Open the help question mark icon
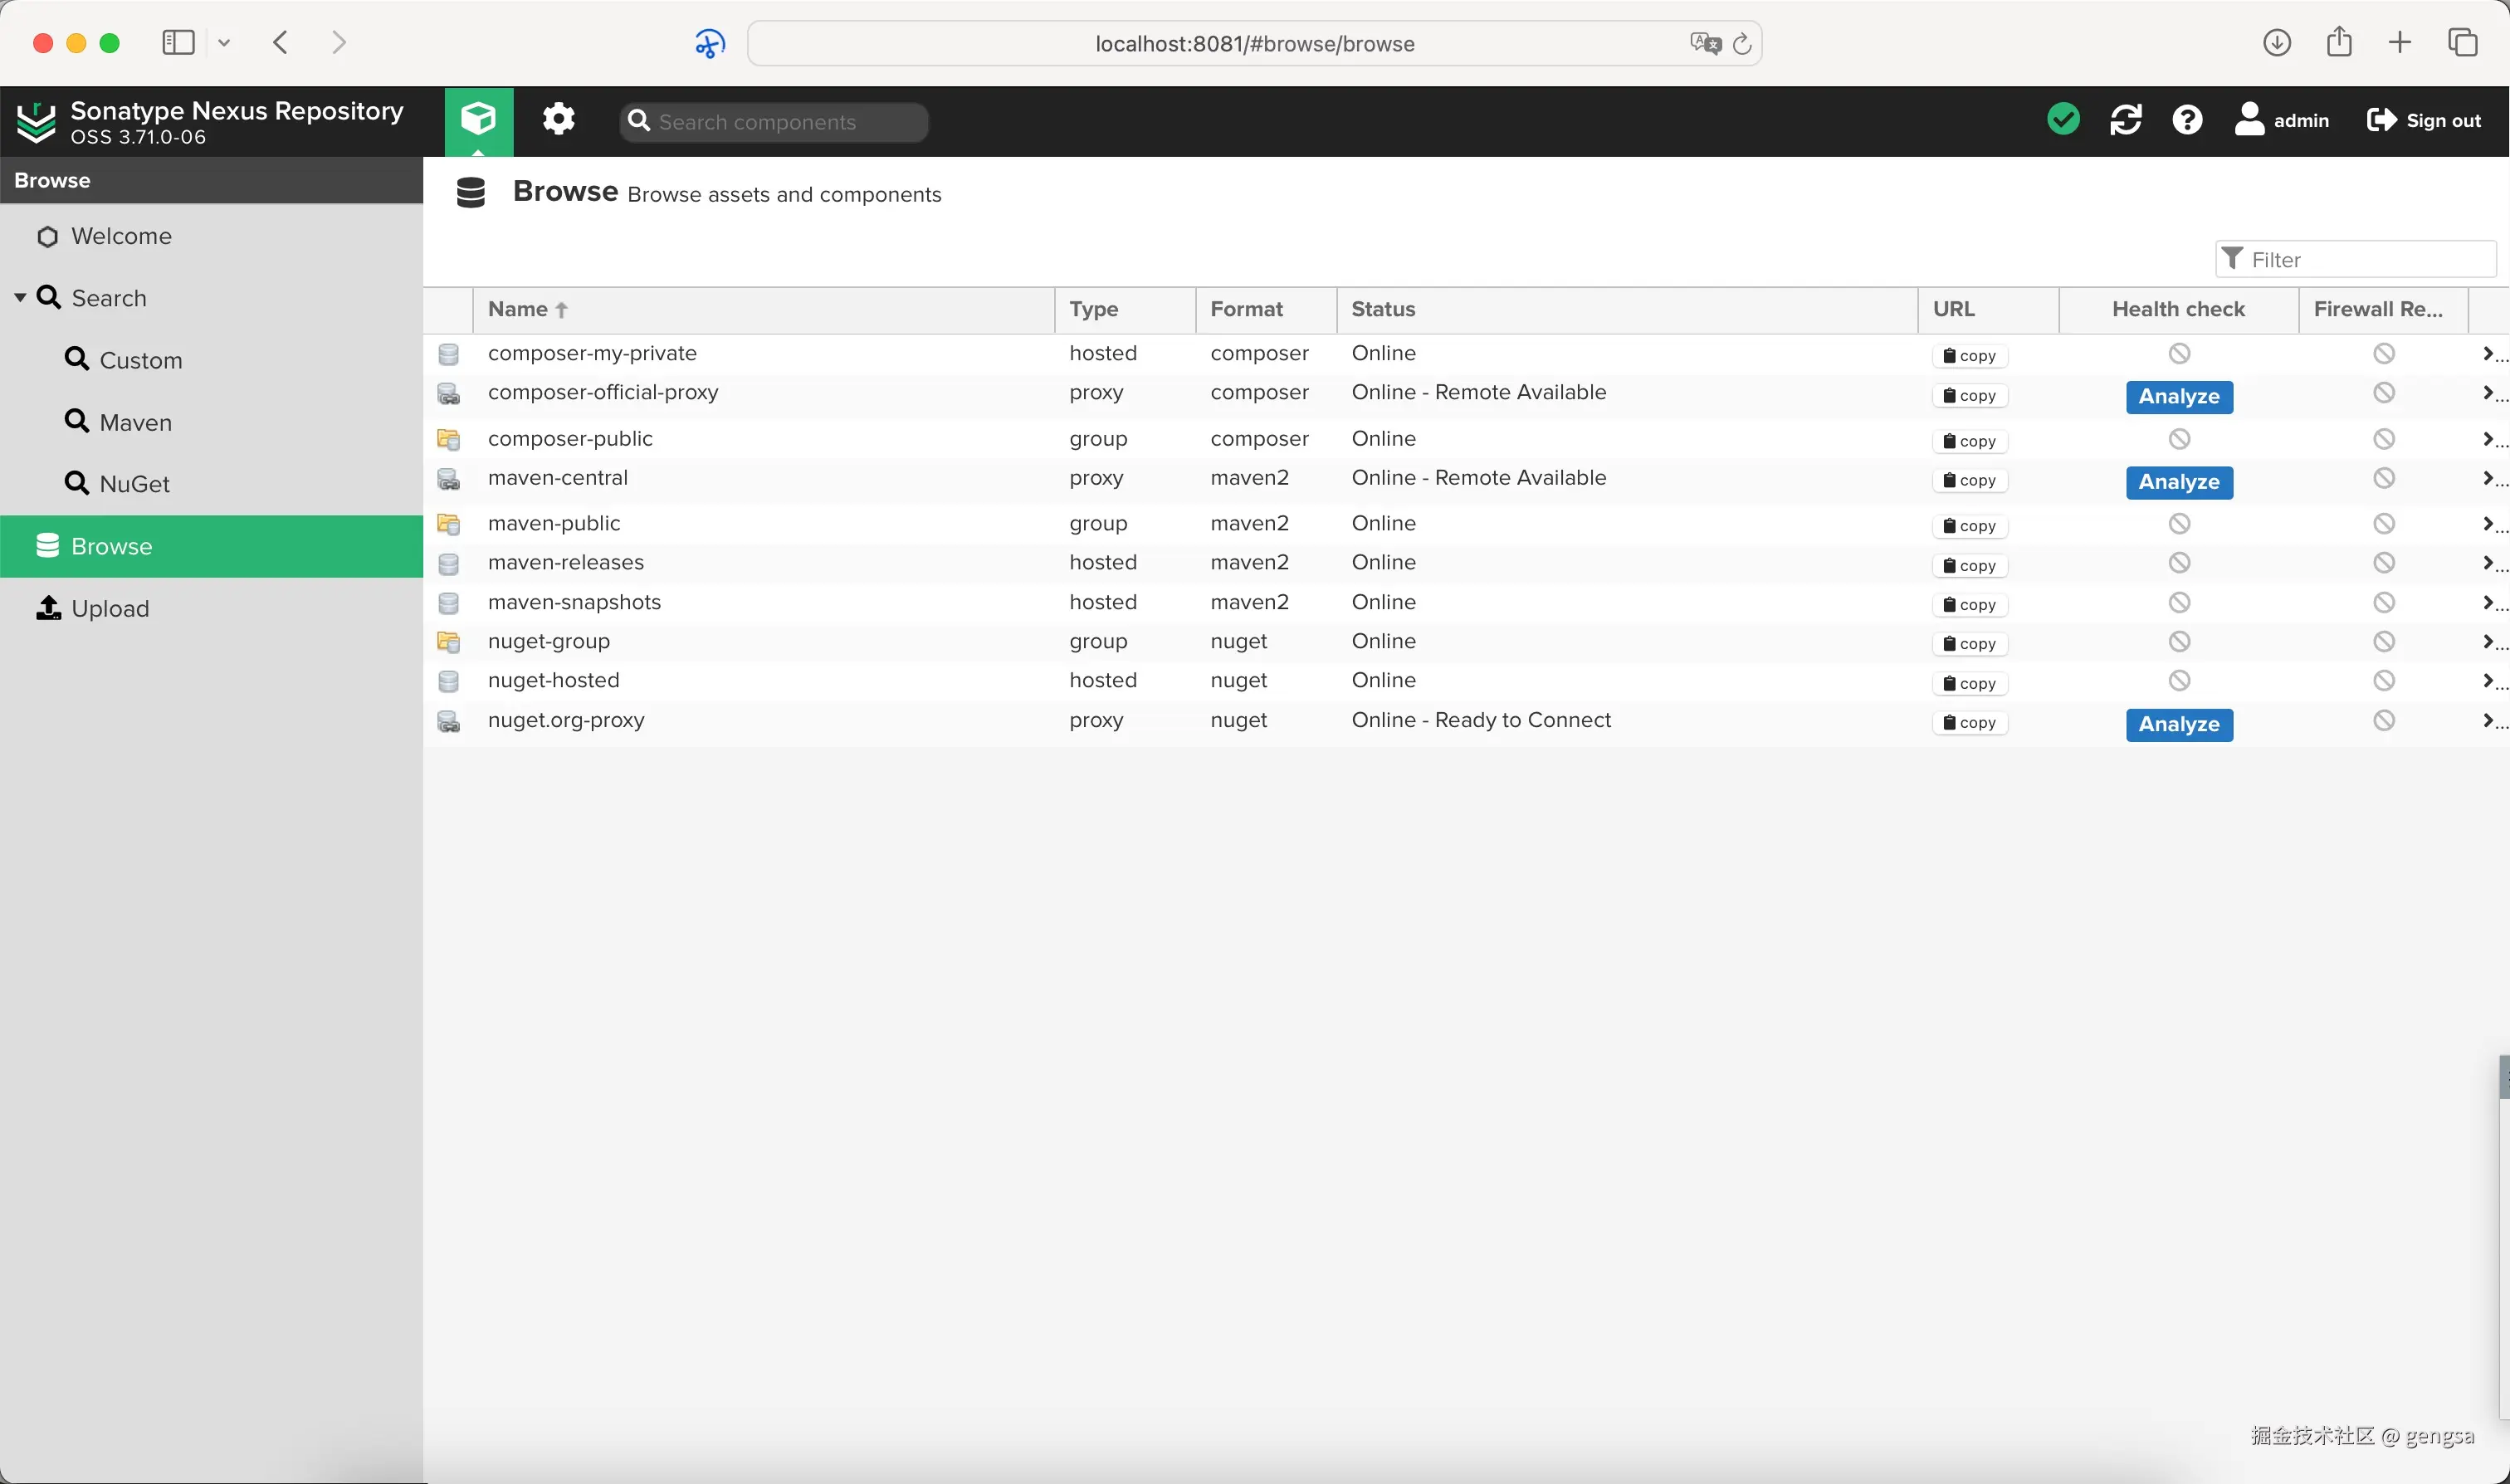 pos(2187,120)
